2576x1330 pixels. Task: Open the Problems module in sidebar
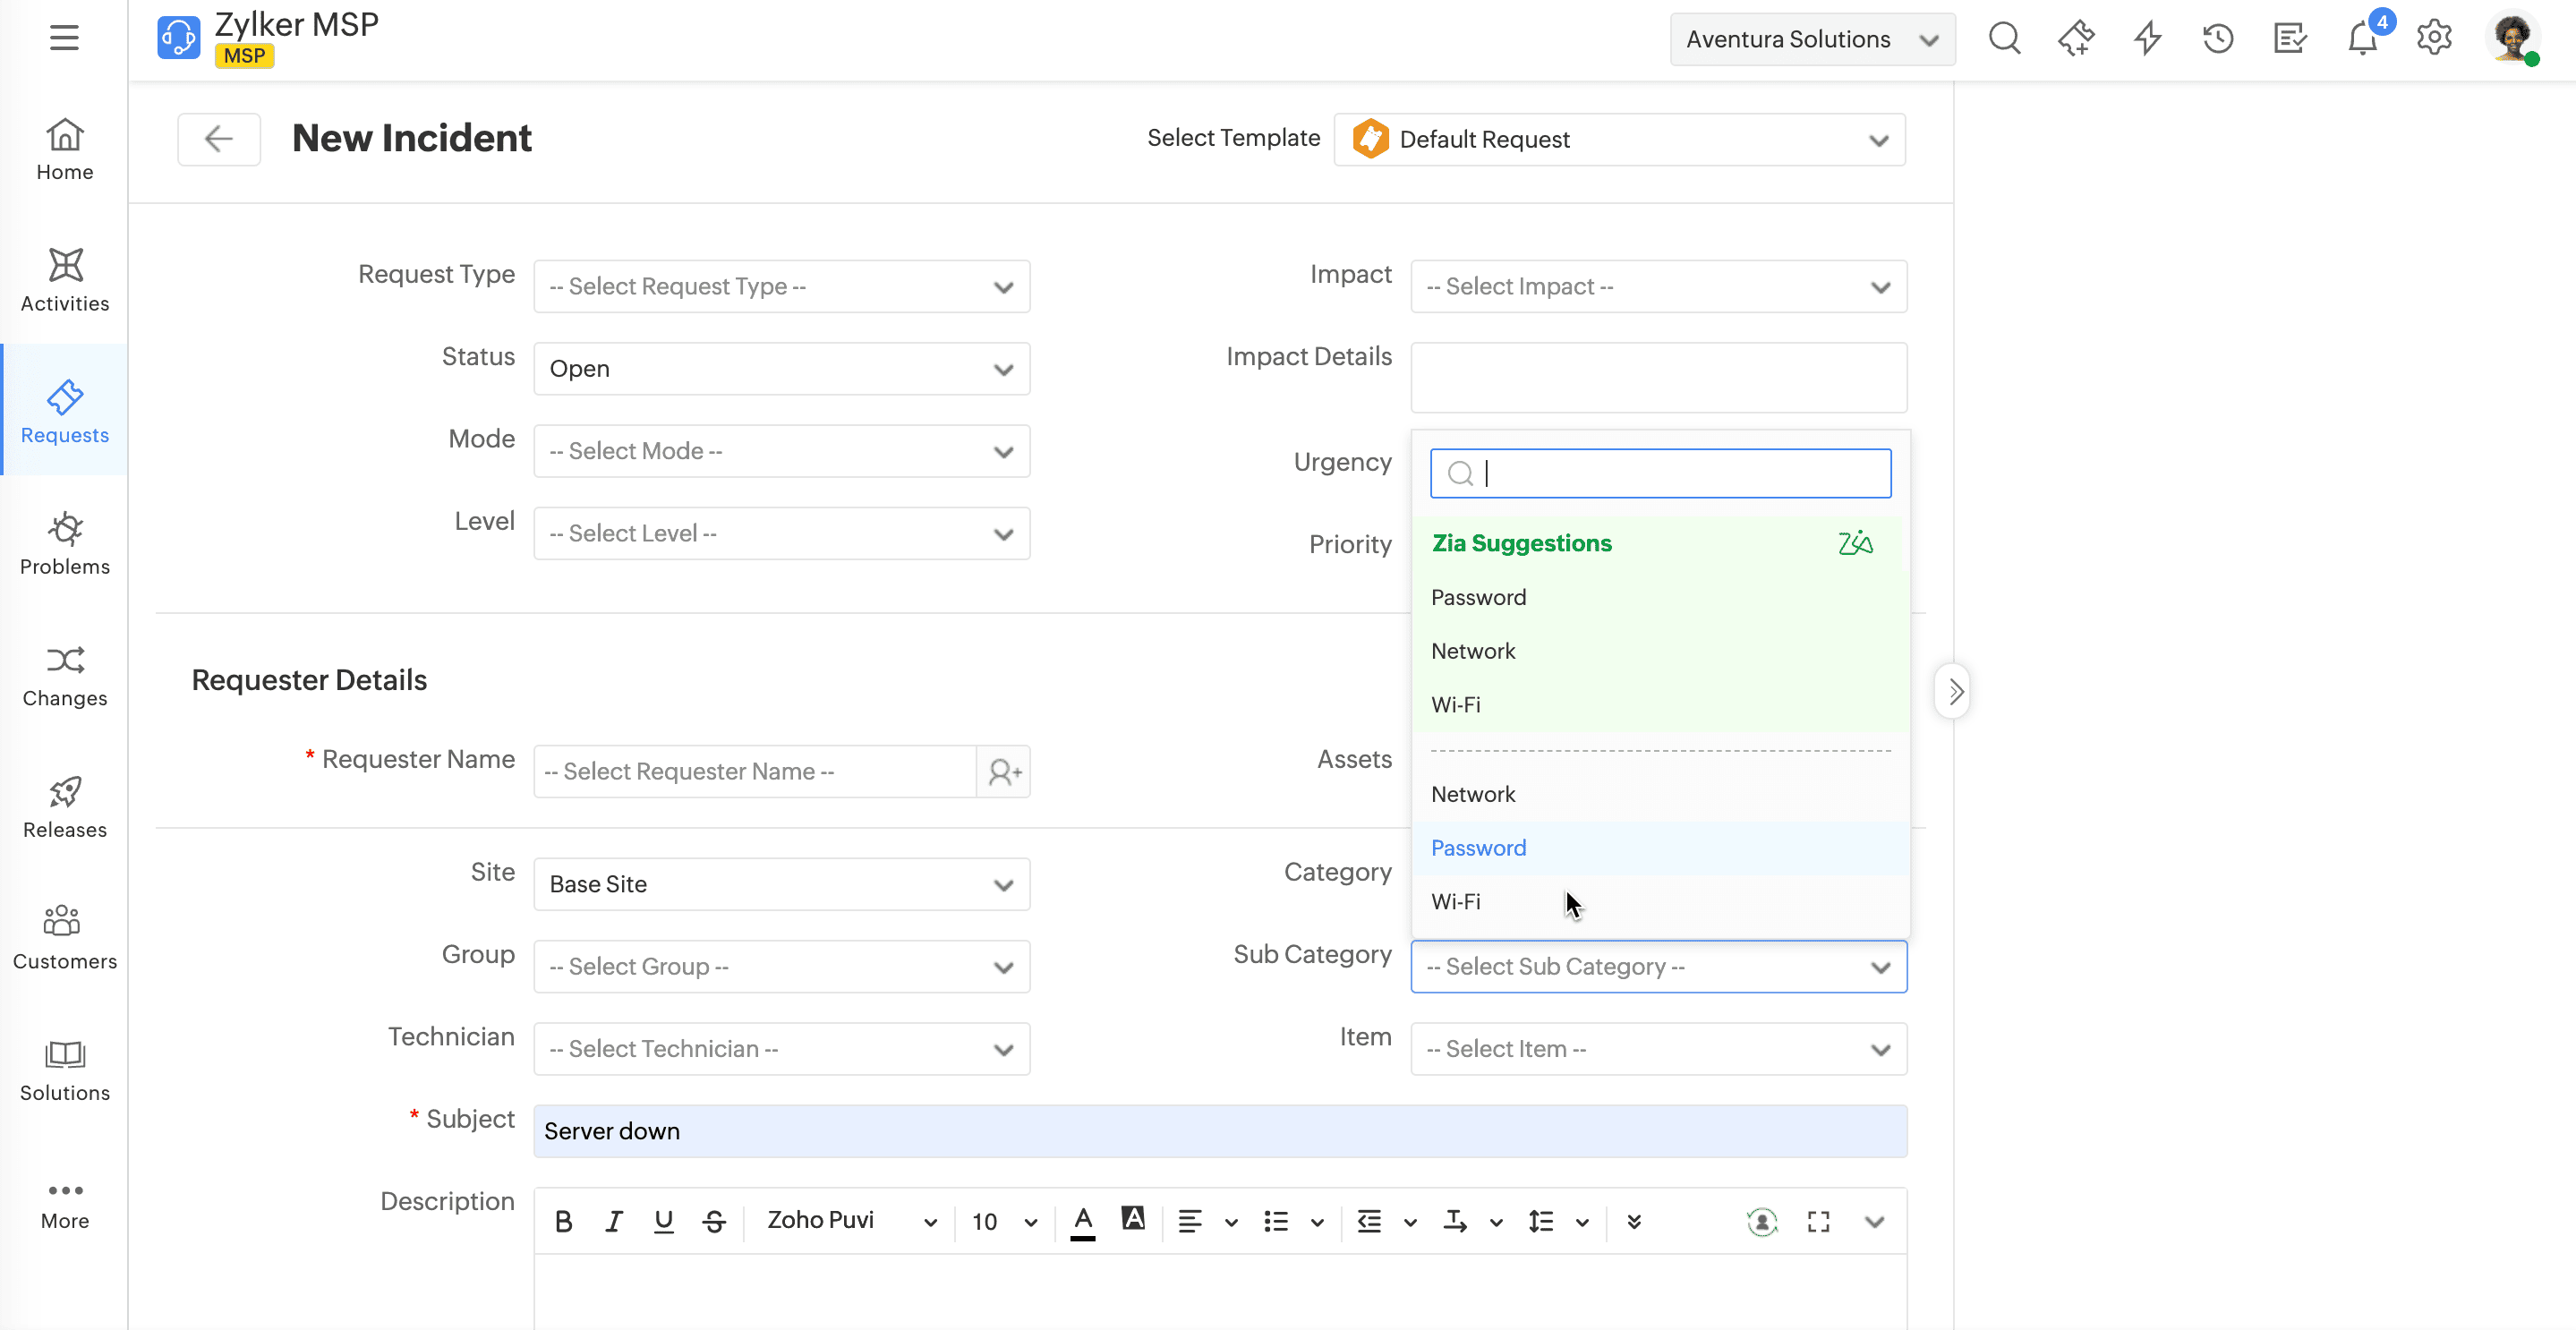coord(64,543)
